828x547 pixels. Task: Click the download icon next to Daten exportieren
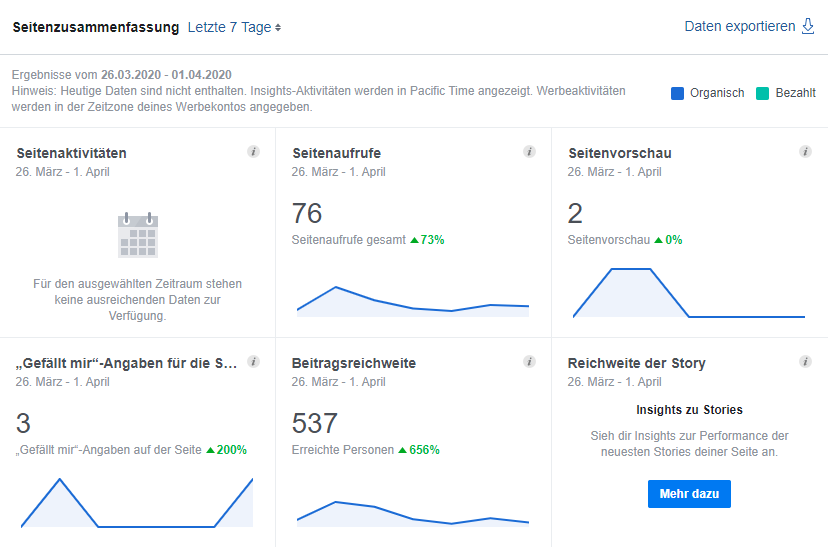point(808,26)
